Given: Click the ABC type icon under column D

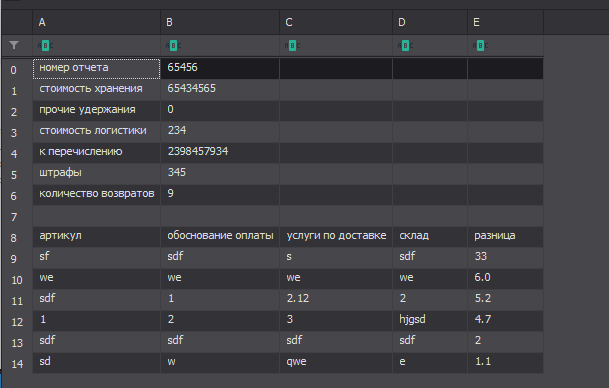Looking at the screenshot, I should click(x=405, y=46).
